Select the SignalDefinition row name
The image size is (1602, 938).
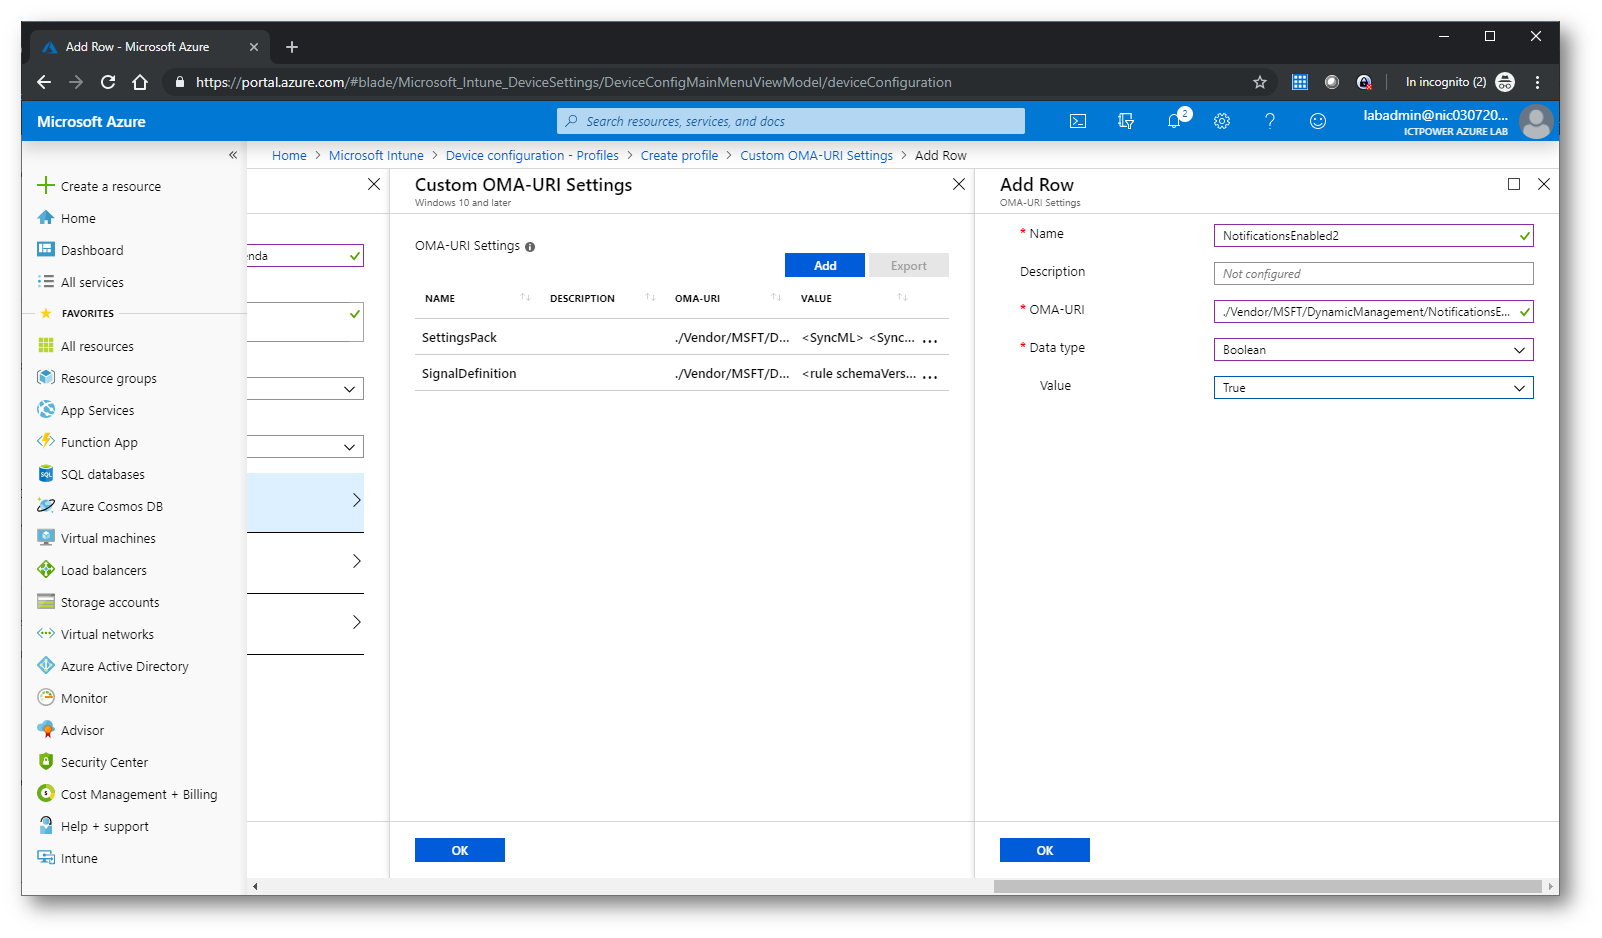(469, 374)
